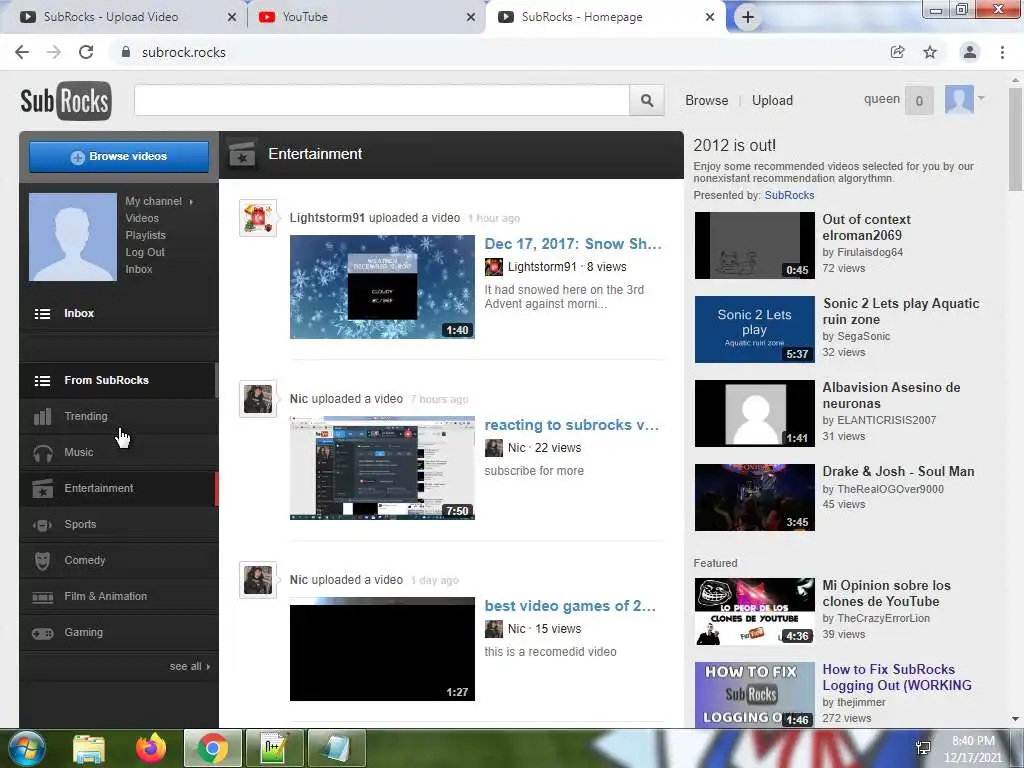Click the Inbox list icon in sidebar

[x=42, y=313]
